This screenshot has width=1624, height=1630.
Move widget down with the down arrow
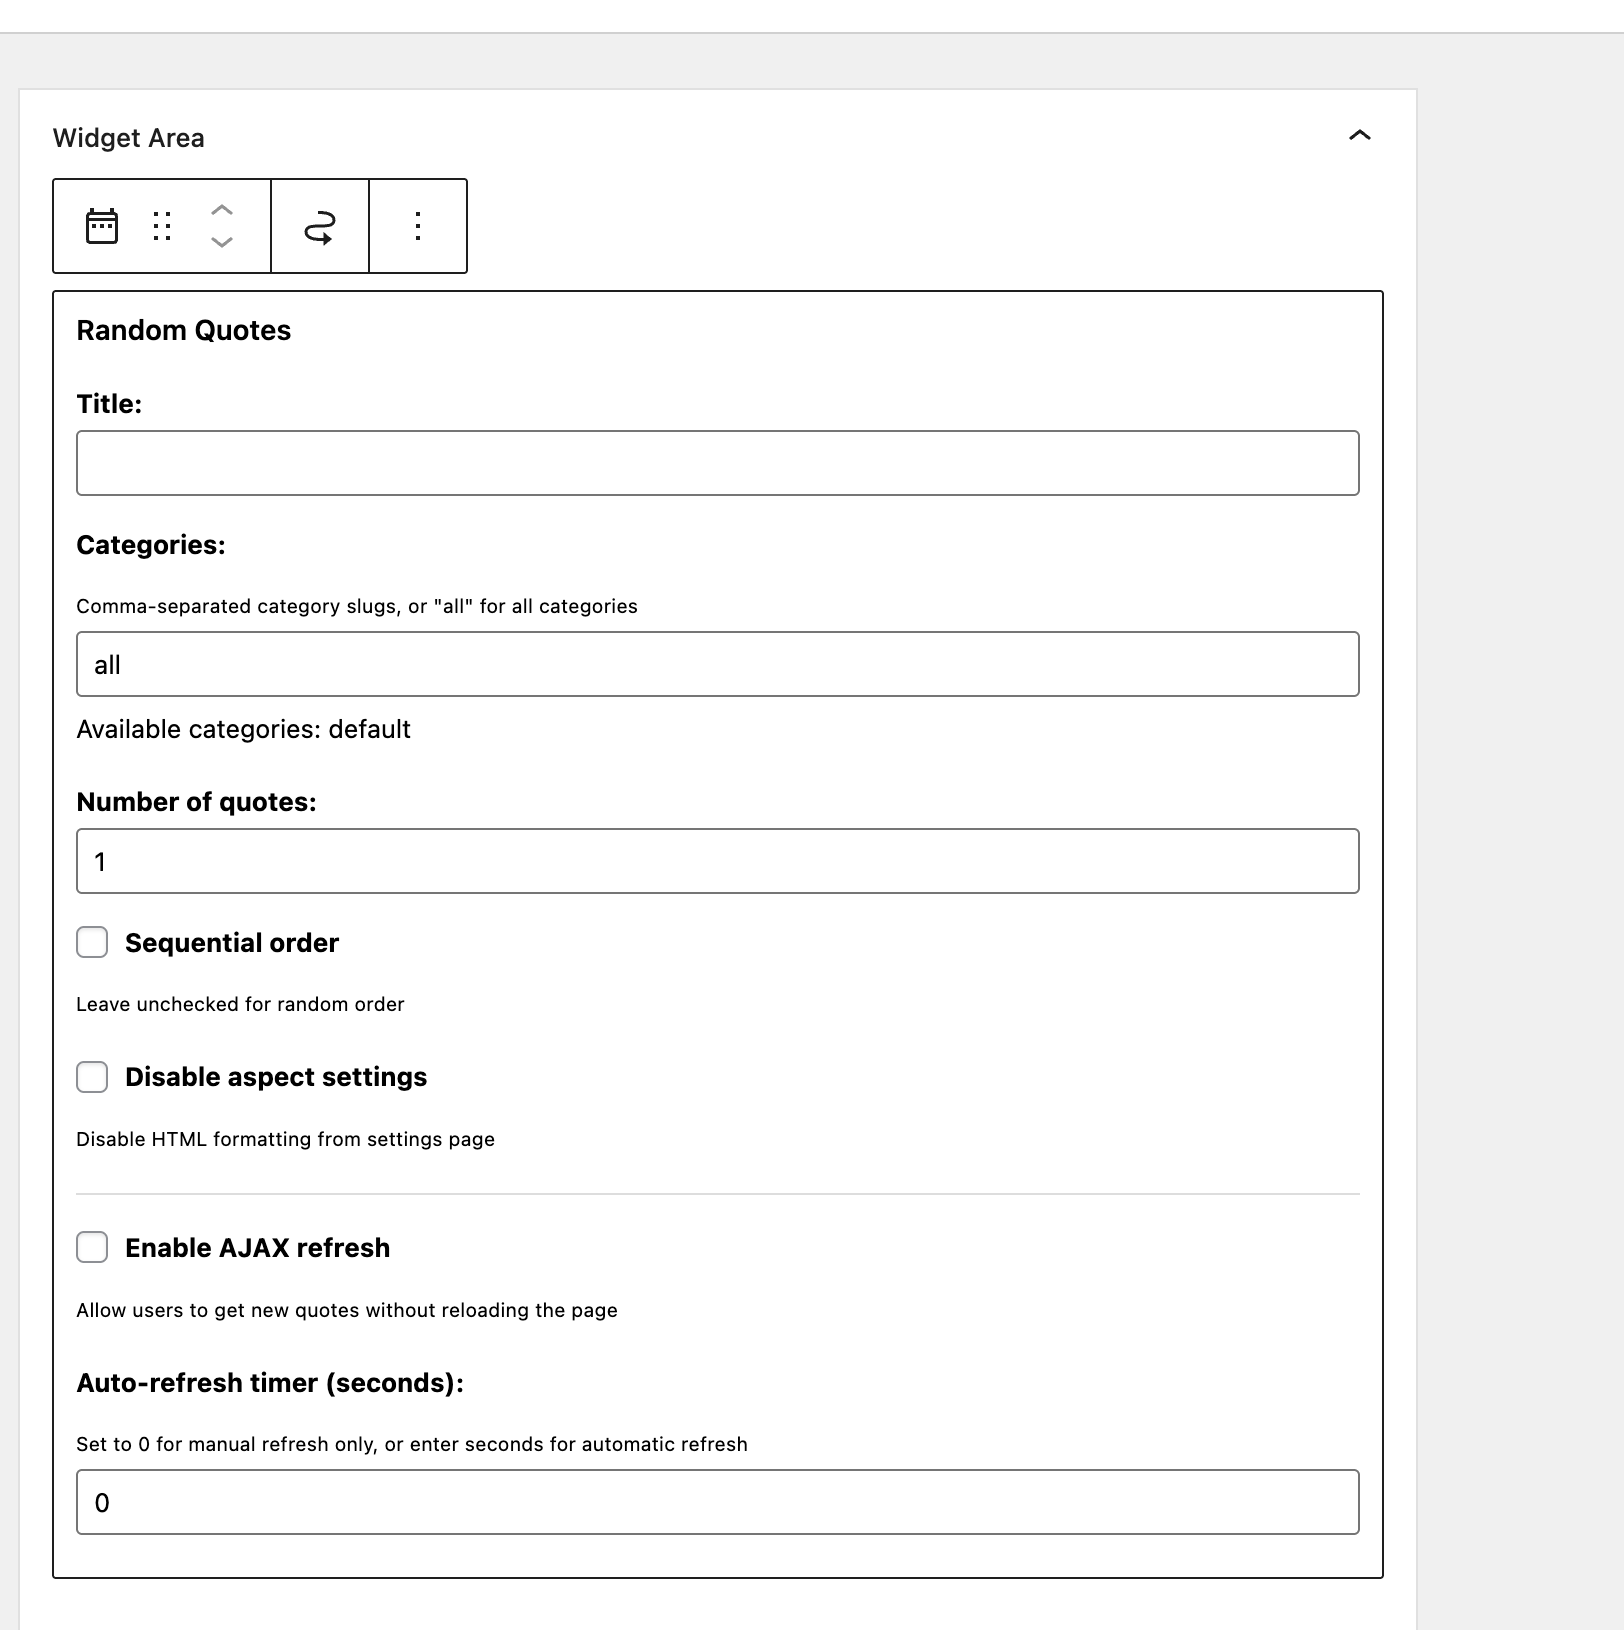click(x=222, y=242)
